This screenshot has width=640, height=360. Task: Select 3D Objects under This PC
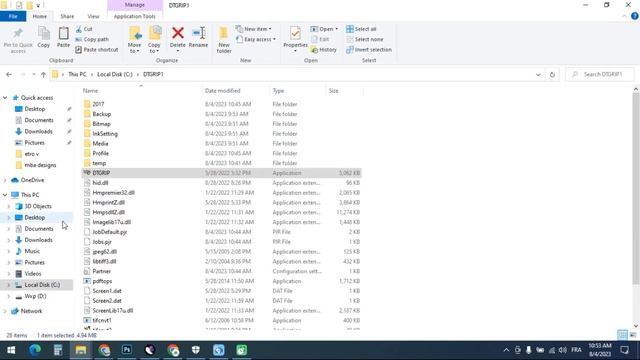pyautogui.click(x=38, y=206)
